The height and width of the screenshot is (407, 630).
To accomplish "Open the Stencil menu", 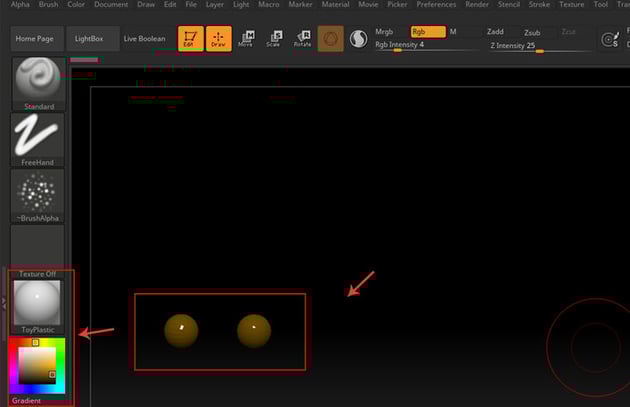I will [509, 4].
